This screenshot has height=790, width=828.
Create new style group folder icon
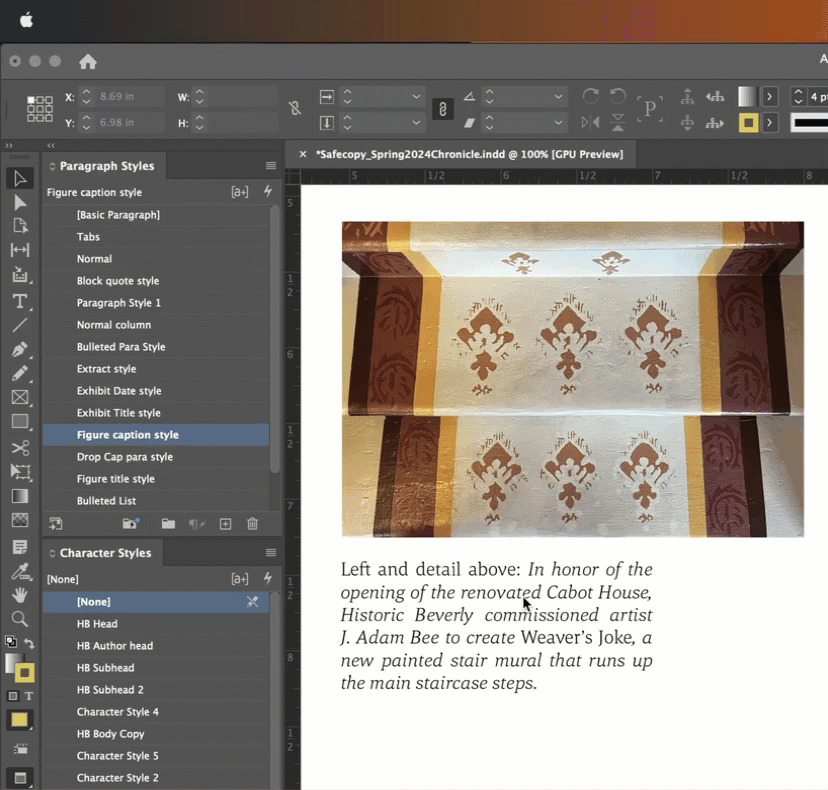(x=168, y=524)
